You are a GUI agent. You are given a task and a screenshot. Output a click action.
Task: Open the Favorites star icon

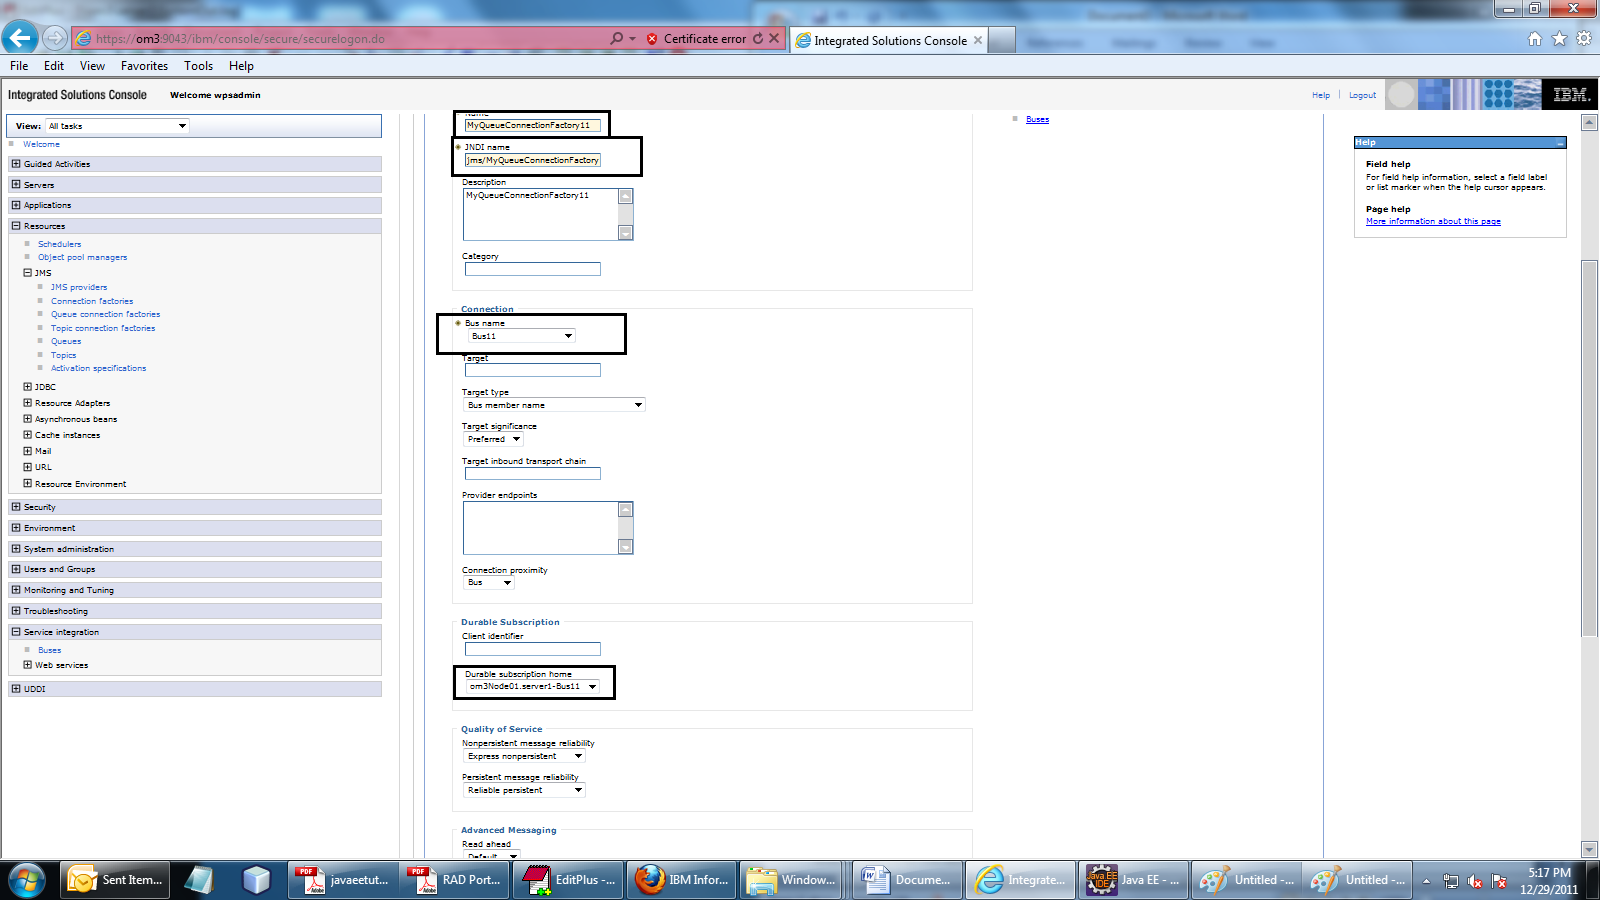pos(1559,39)
